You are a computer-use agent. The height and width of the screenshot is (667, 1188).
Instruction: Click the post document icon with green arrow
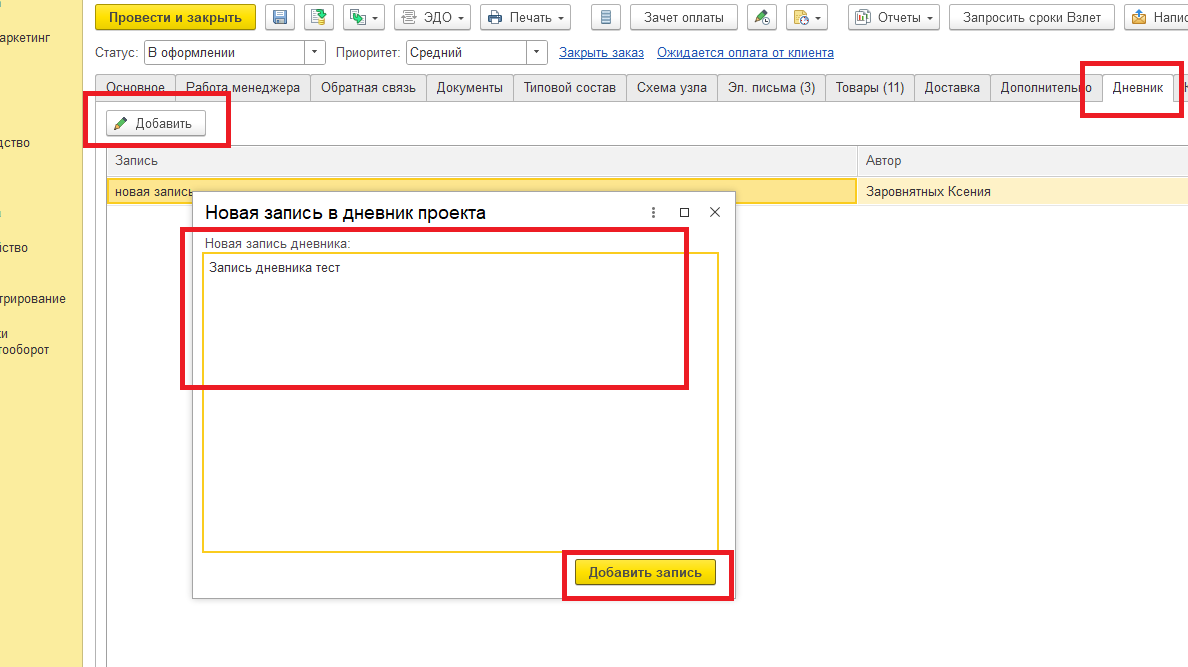318,17
